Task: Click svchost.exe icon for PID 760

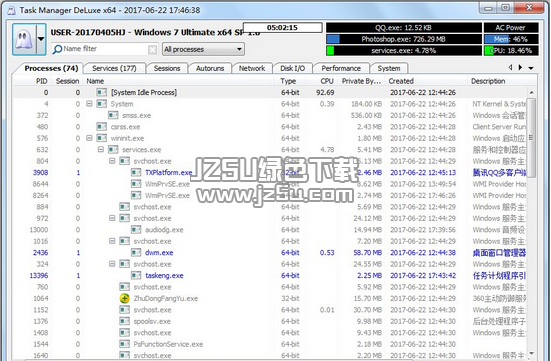Action: tap(124, 287)
